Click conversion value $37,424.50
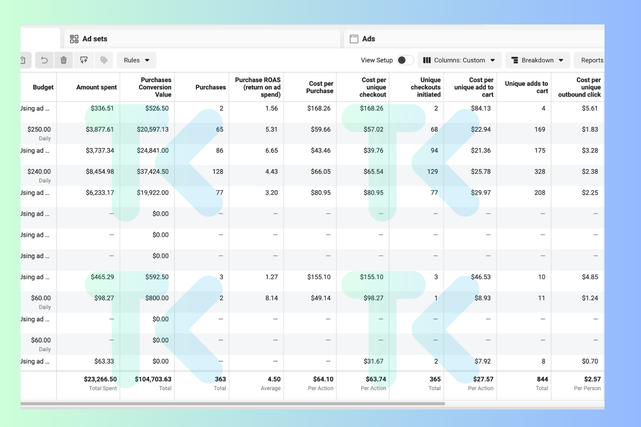641x427 pixels. click(152, 172)
